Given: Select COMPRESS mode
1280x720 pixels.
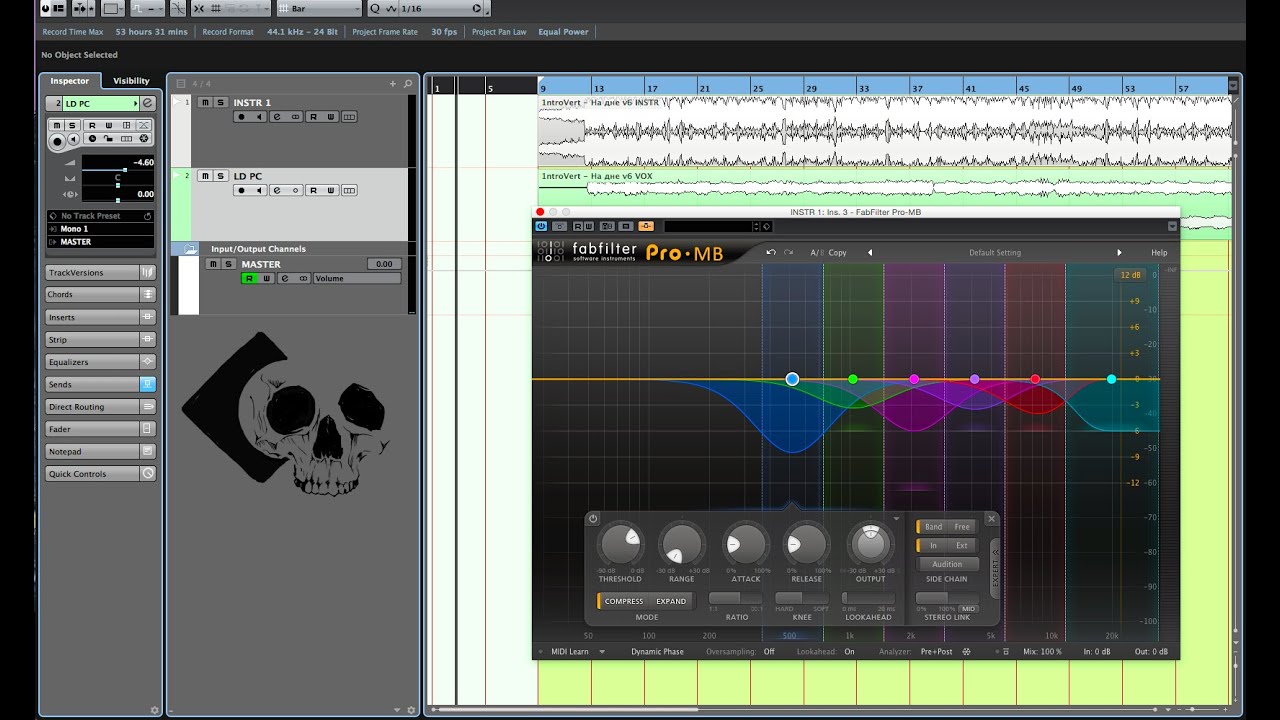Looking at the screenshot, I should (624, 601).
